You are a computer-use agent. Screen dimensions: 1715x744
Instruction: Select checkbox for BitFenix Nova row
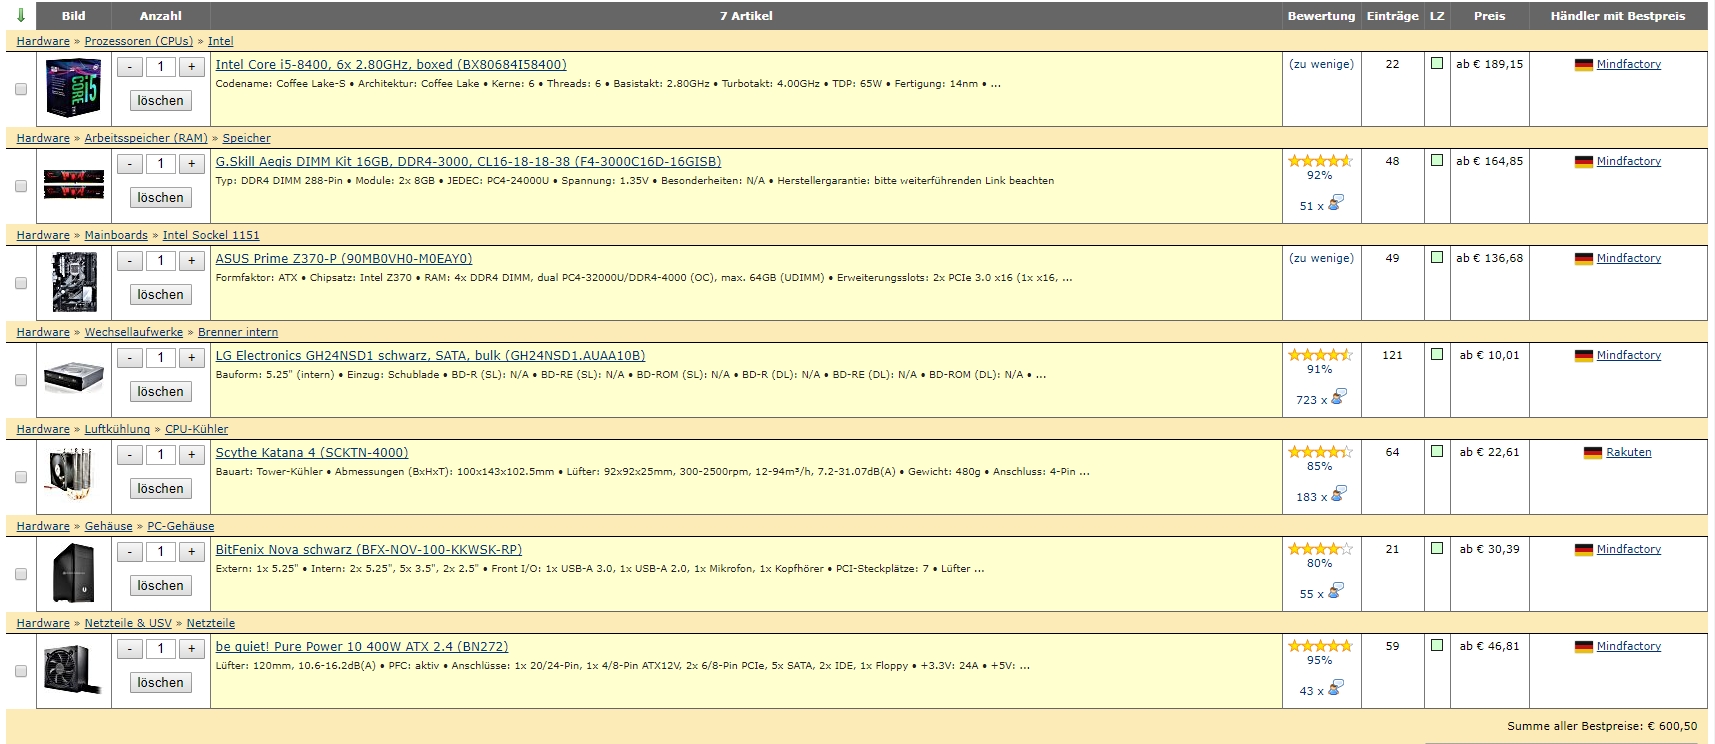pos(21,574)
